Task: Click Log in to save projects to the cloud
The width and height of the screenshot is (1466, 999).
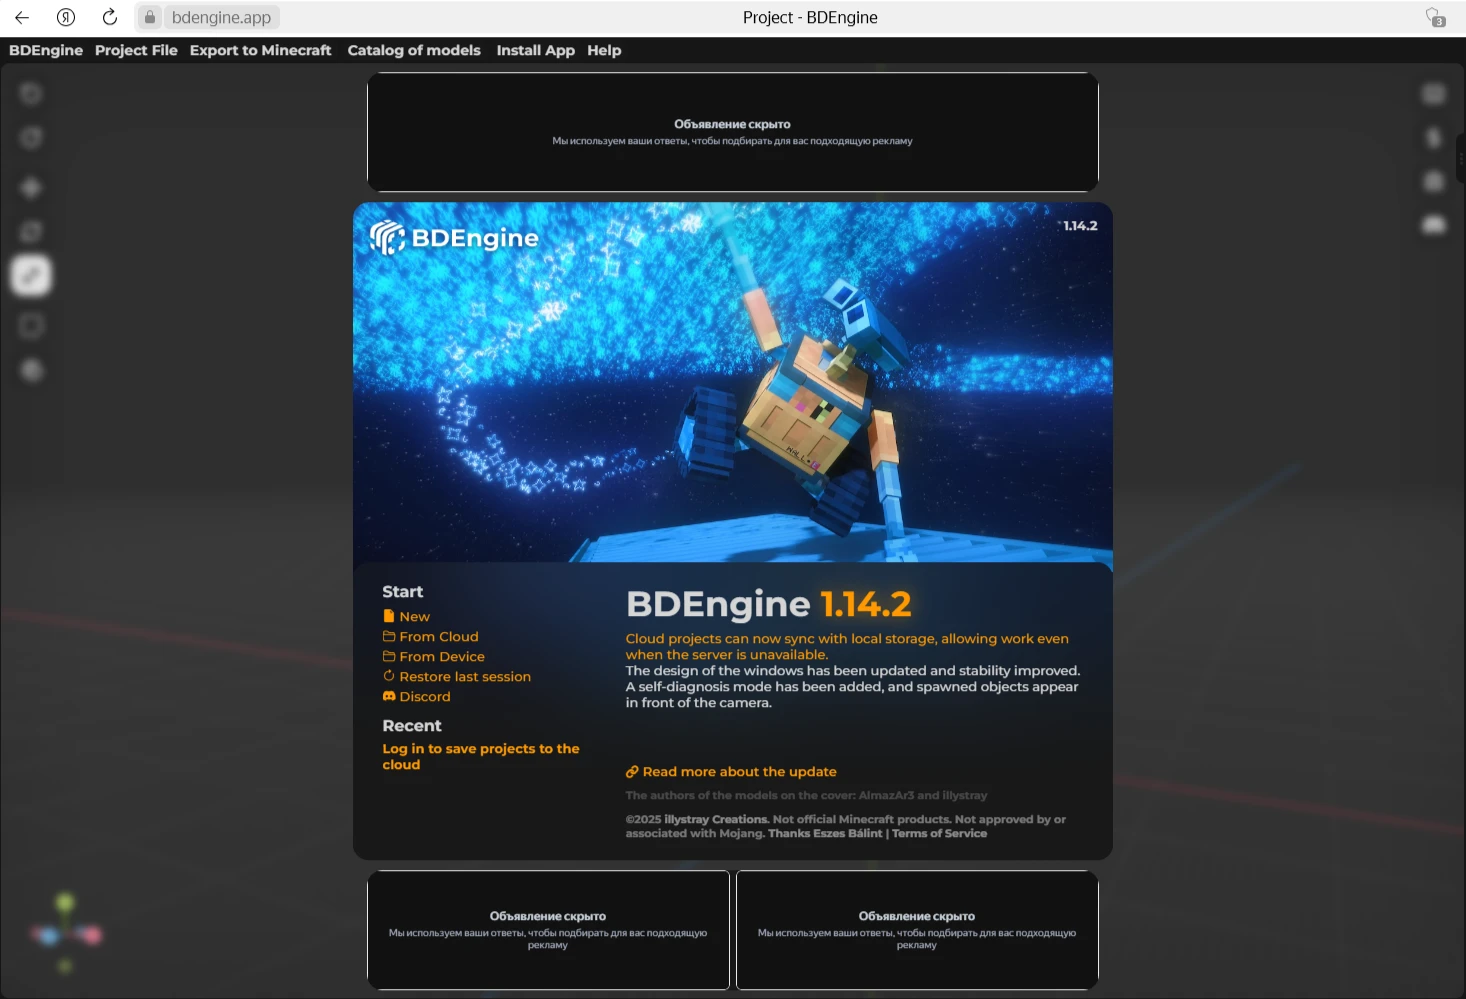Action: point(481,757)
